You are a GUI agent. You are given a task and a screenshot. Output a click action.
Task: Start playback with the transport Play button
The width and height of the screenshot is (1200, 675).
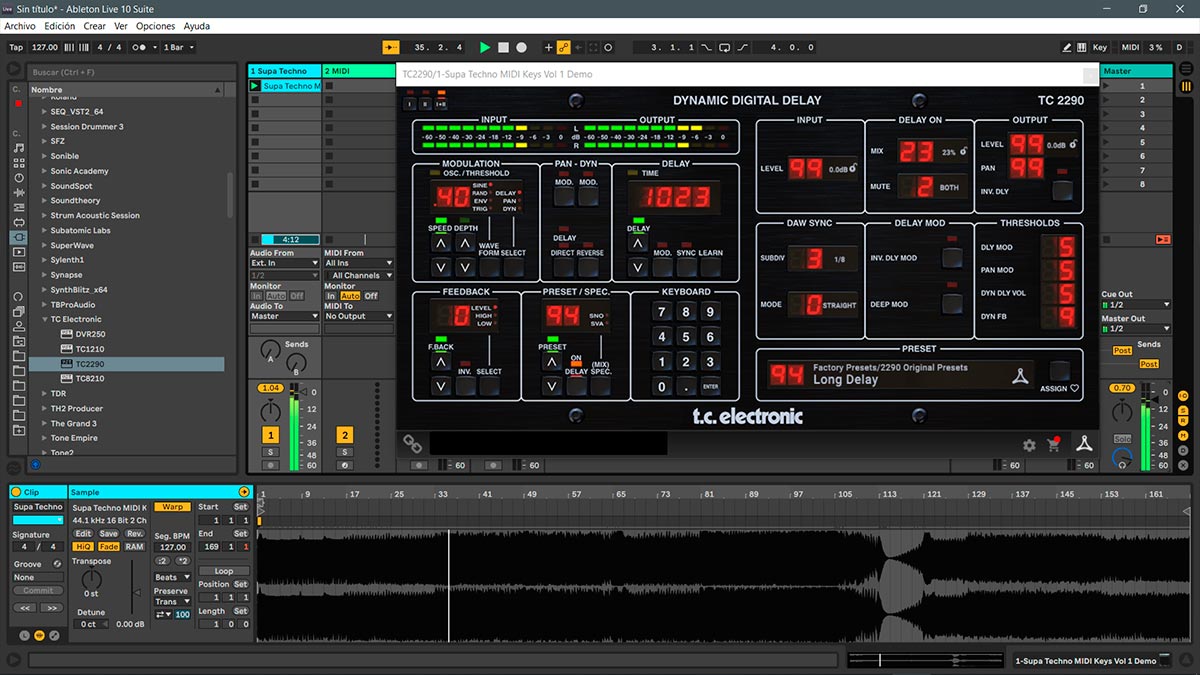485,47
